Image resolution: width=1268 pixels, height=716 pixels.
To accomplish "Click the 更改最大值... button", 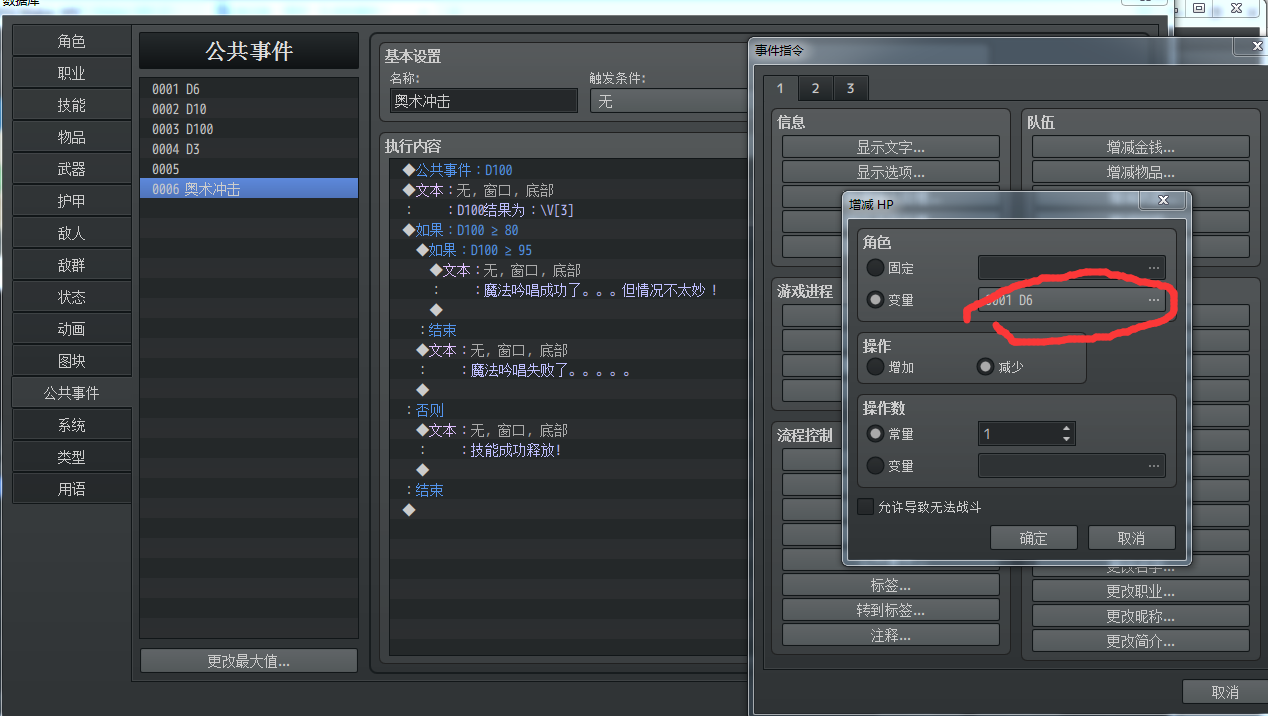I will point(249,661).
